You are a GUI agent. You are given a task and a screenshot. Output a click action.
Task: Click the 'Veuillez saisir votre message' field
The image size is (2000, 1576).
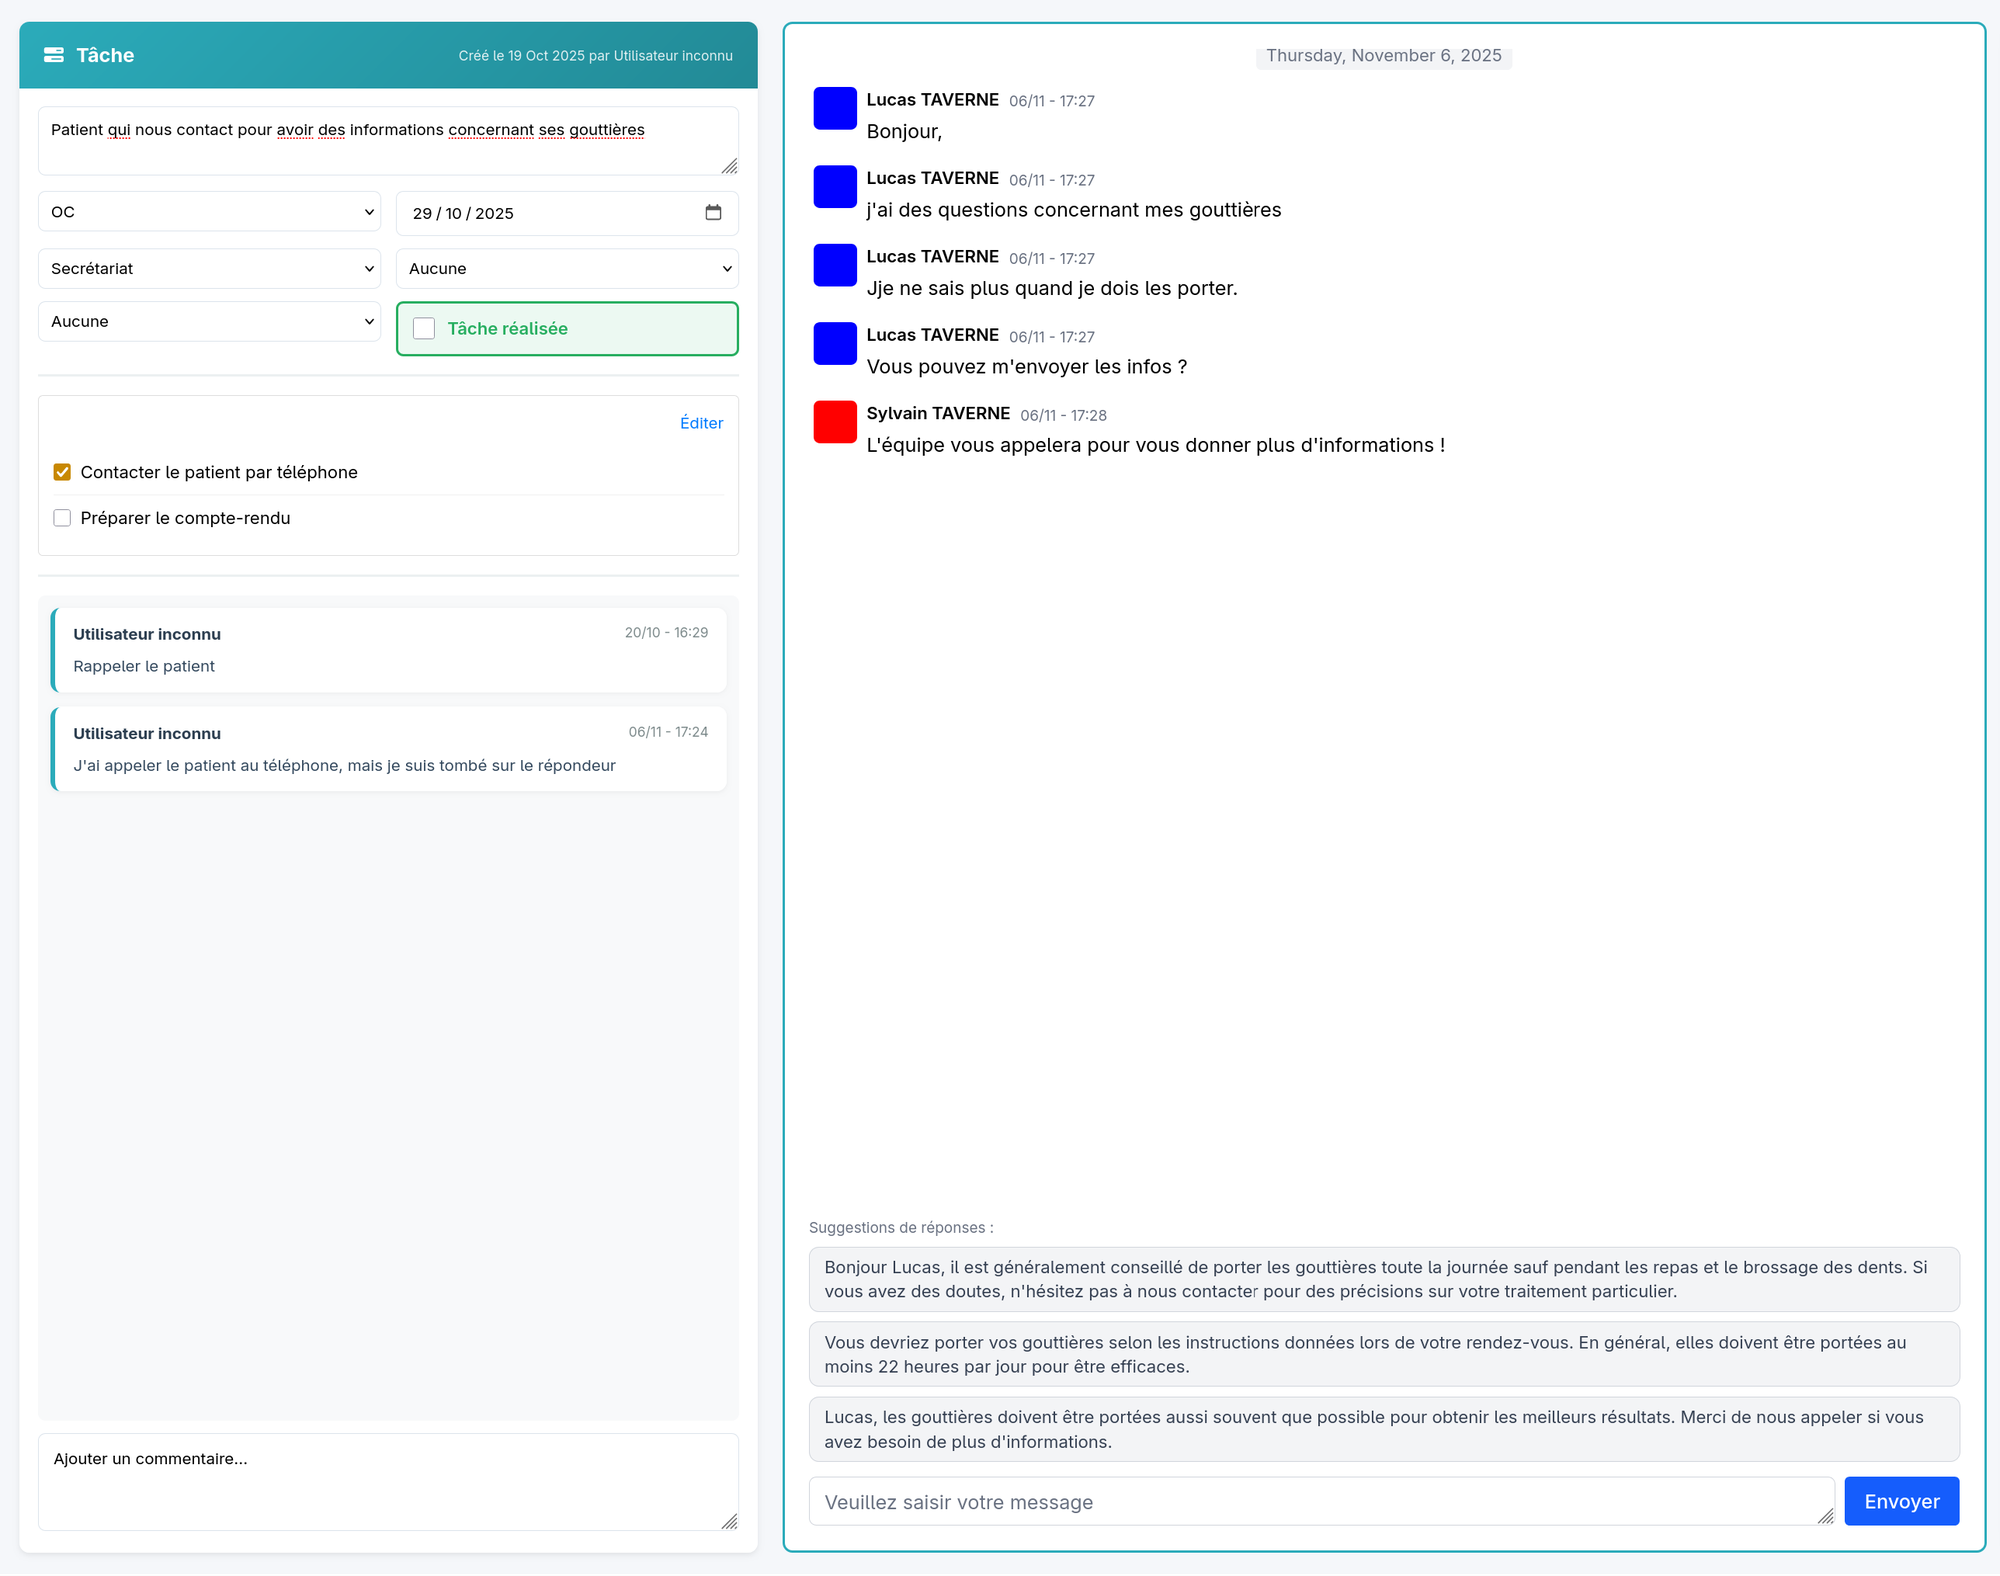point(1310,1502)
